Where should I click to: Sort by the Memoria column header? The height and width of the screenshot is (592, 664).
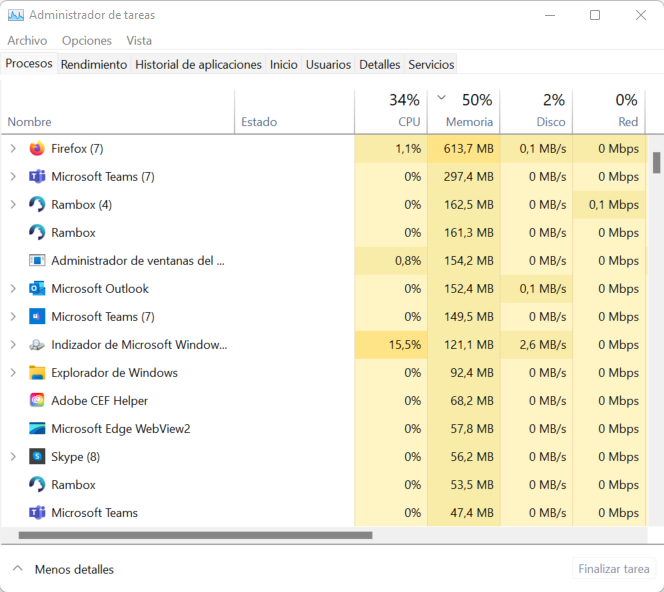[x=464, y=112]
